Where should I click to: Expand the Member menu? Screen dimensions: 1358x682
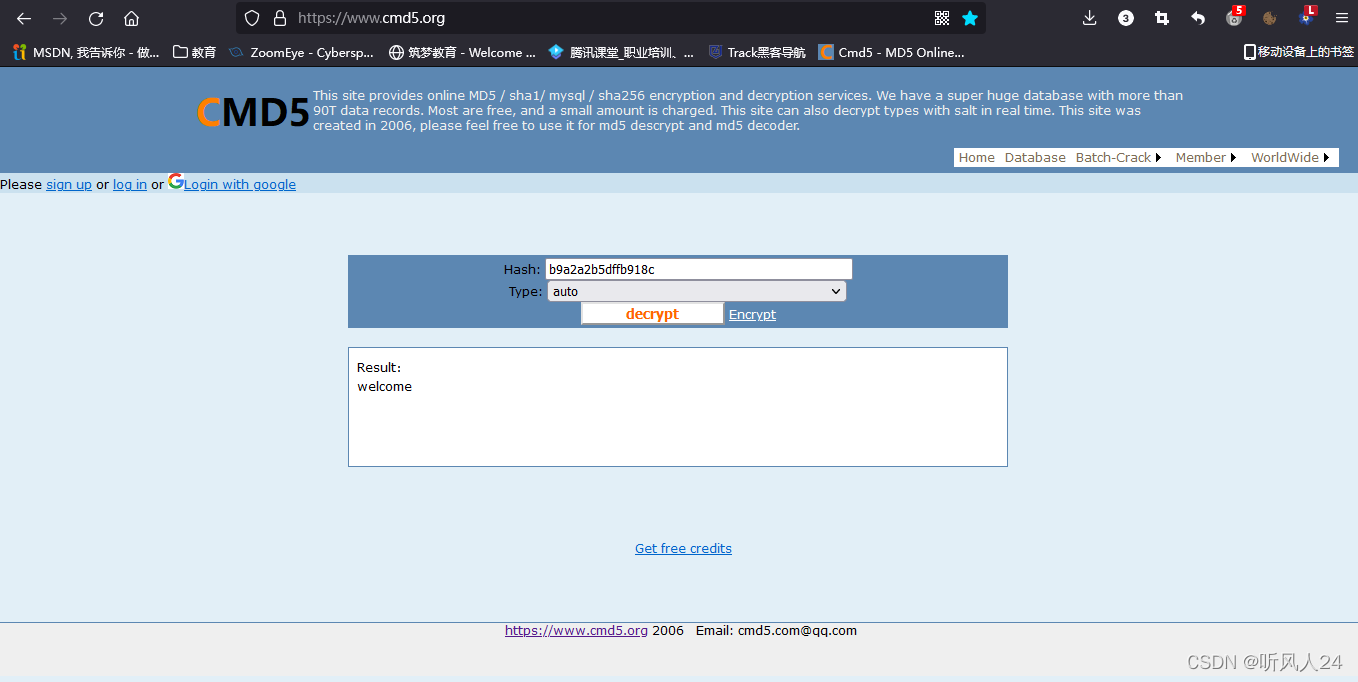coord(1206,158)
